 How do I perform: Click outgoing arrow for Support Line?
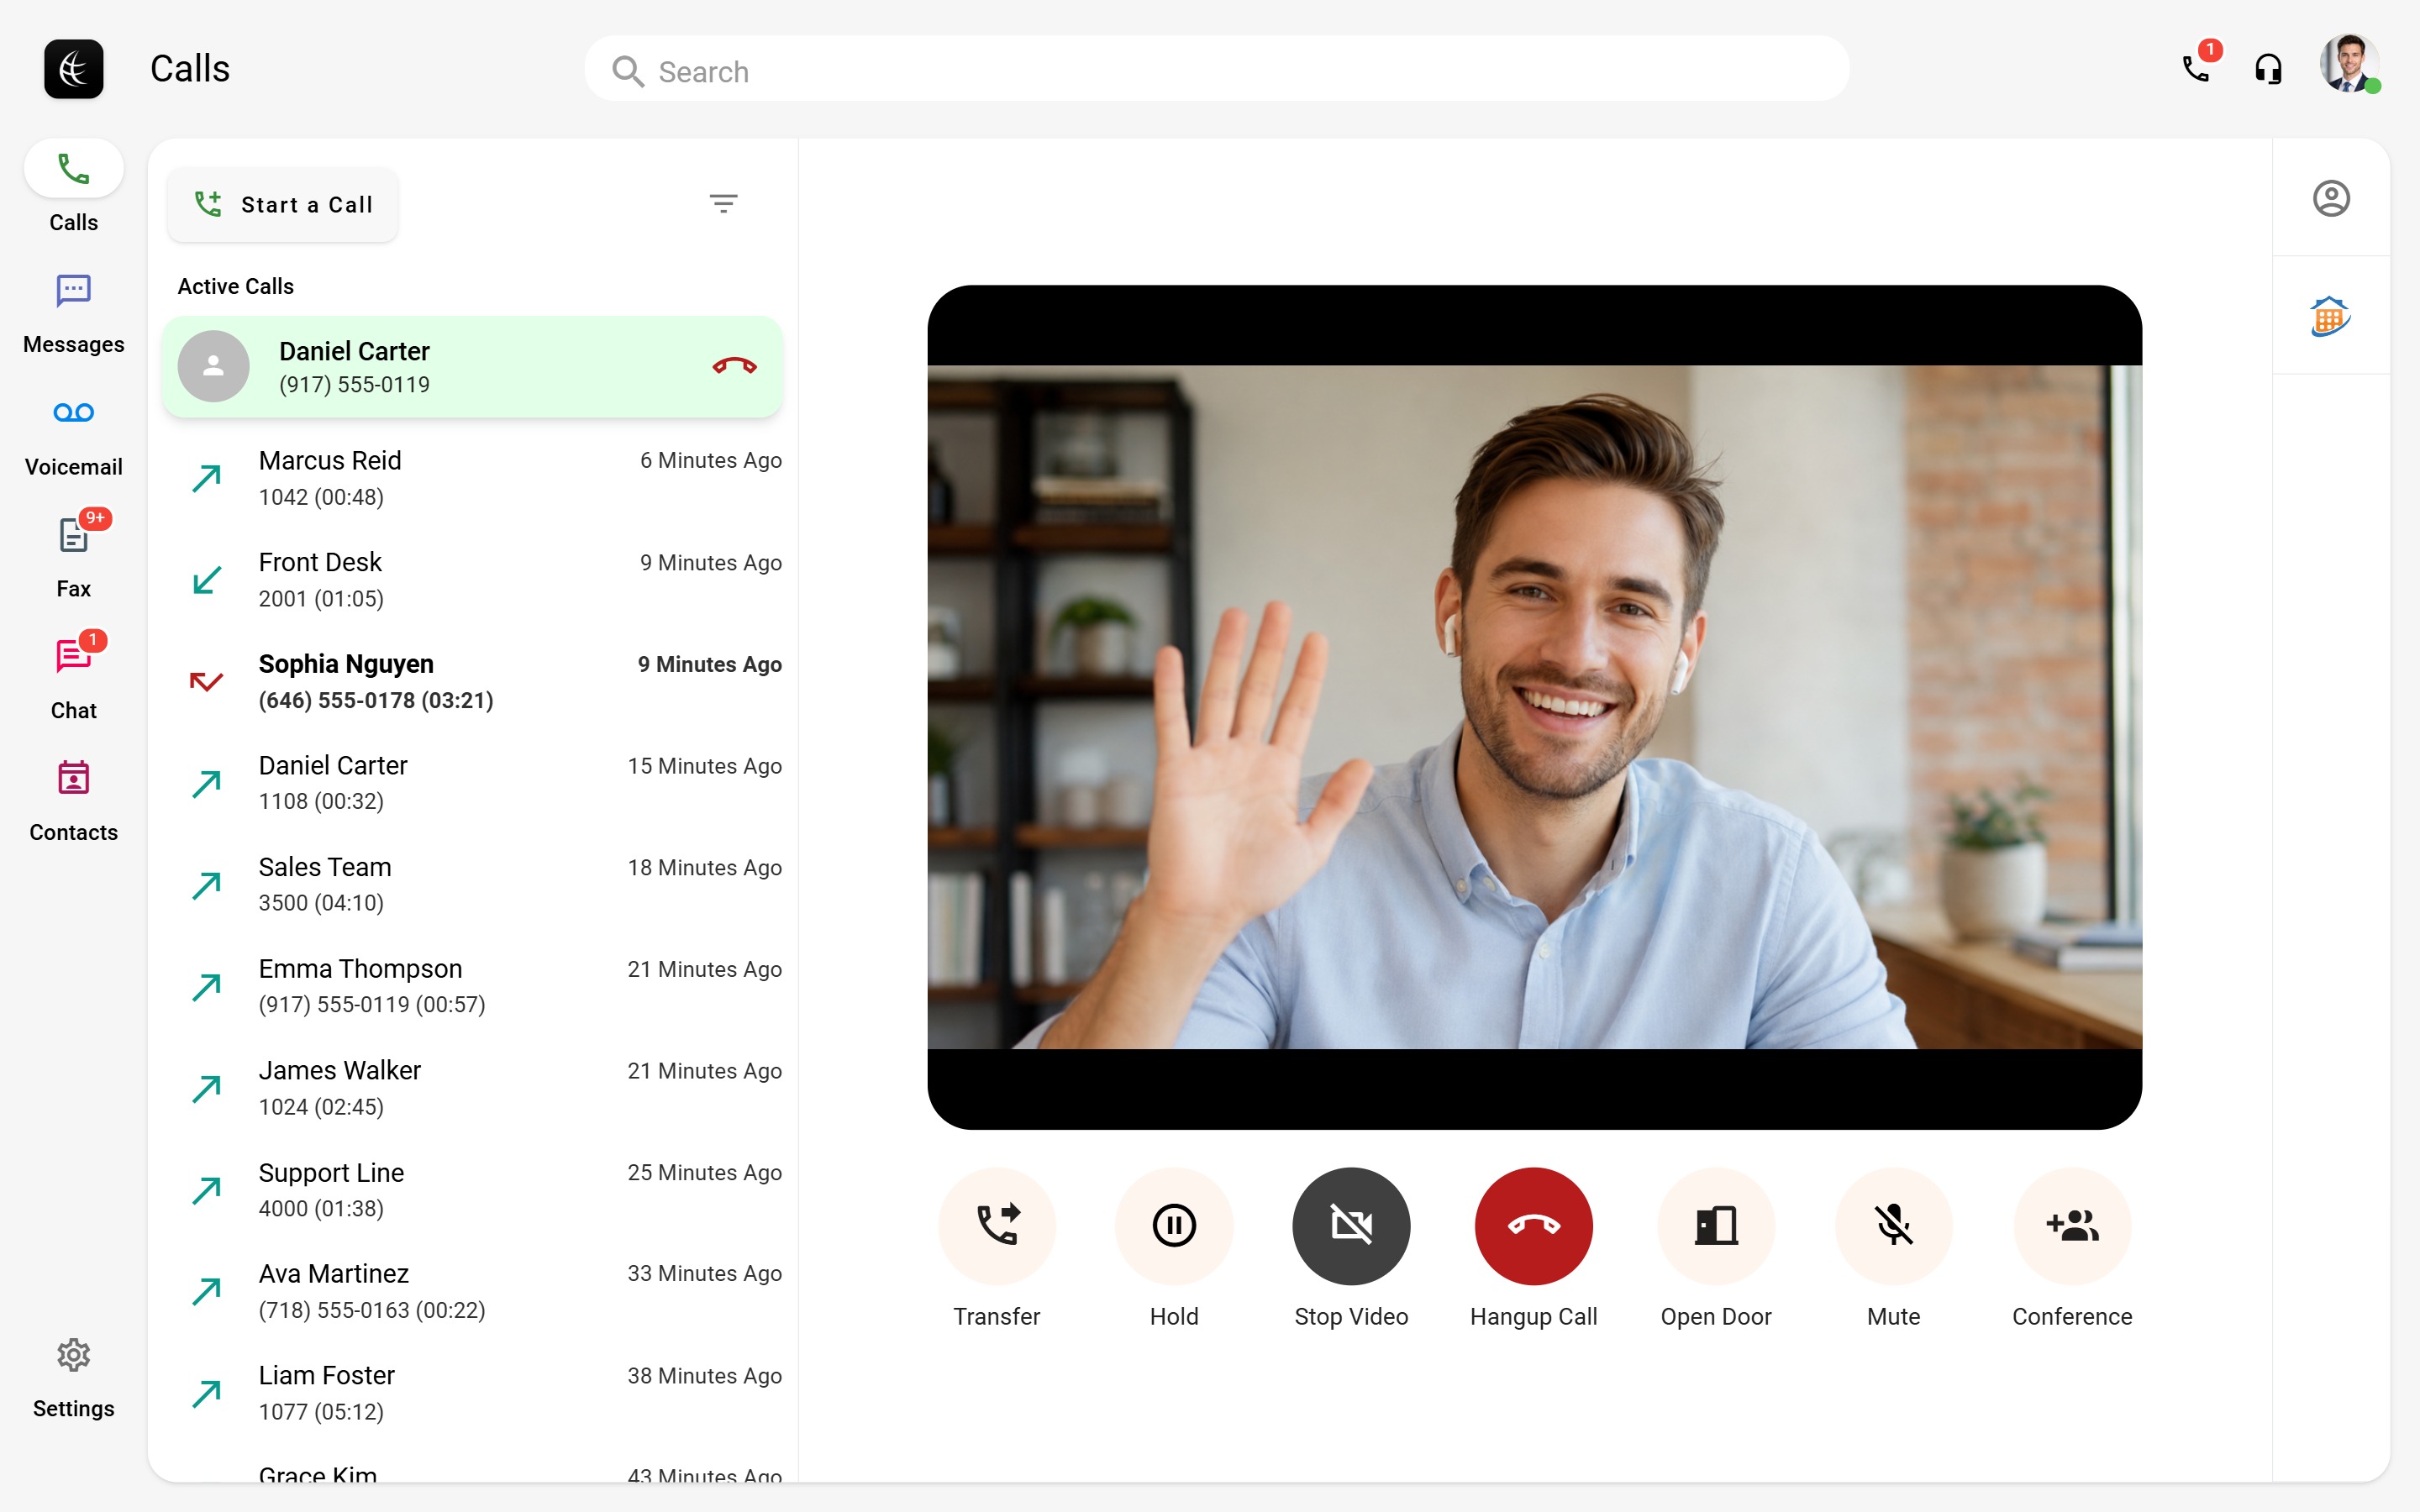207,1190
